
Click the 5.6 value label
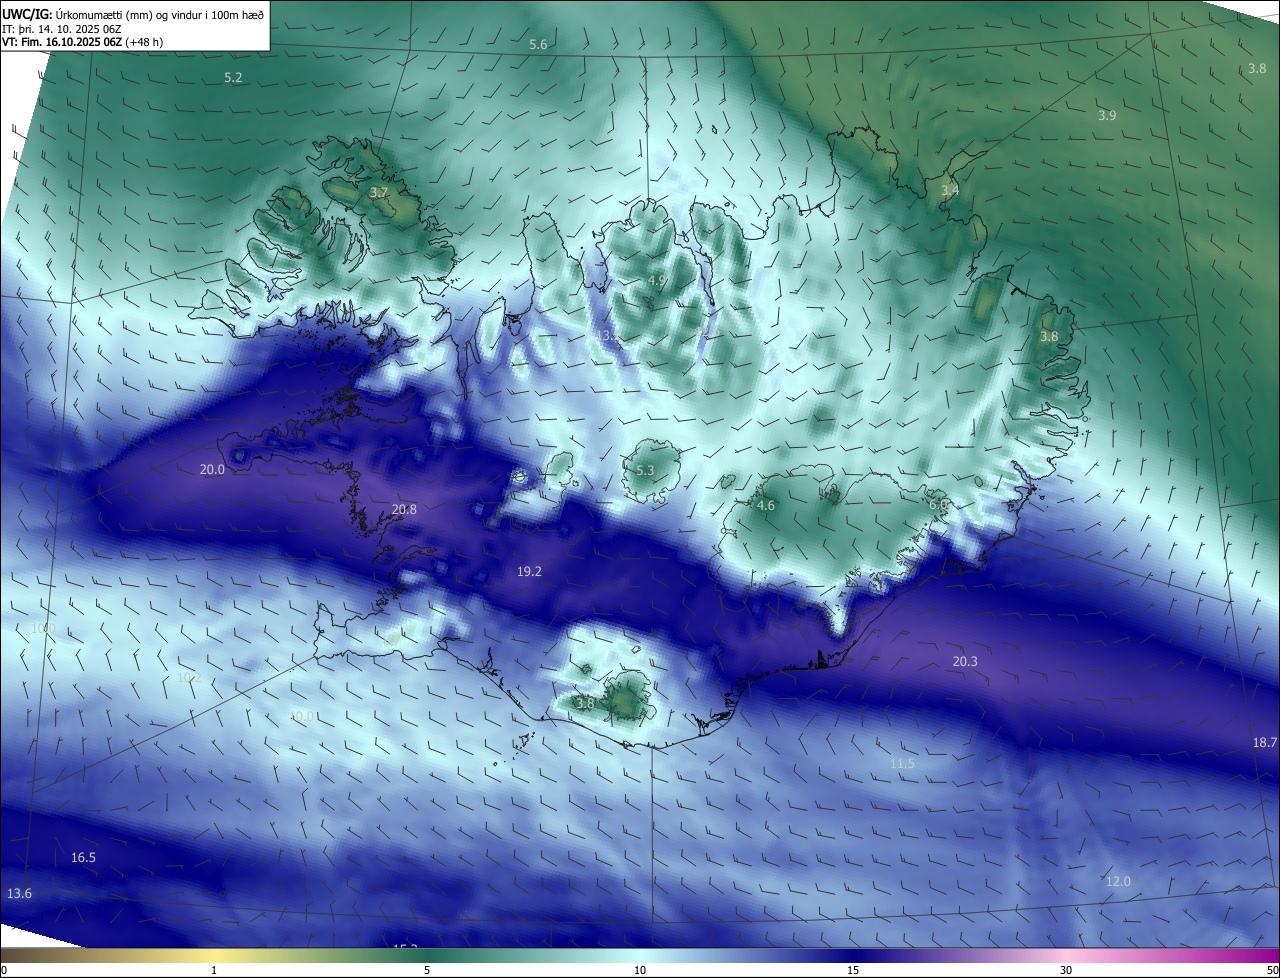pyautogui.click(x=538, y=45)
